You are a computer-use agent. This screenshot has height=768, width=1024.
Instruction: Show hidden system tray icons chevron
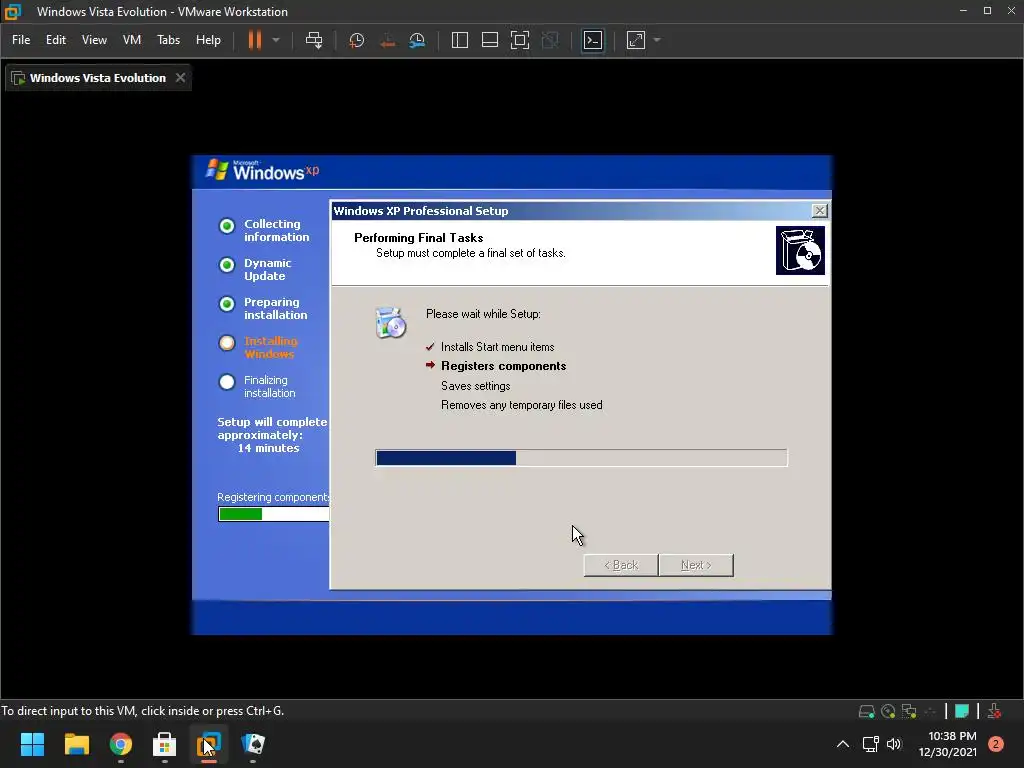(x=843, y=744)
